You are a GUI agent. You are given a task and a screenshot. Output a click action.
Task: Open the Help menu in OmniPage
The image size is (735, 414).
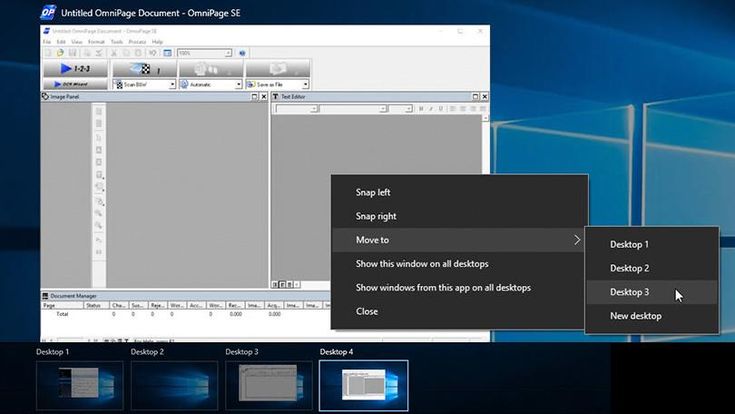tap(157, 42)
